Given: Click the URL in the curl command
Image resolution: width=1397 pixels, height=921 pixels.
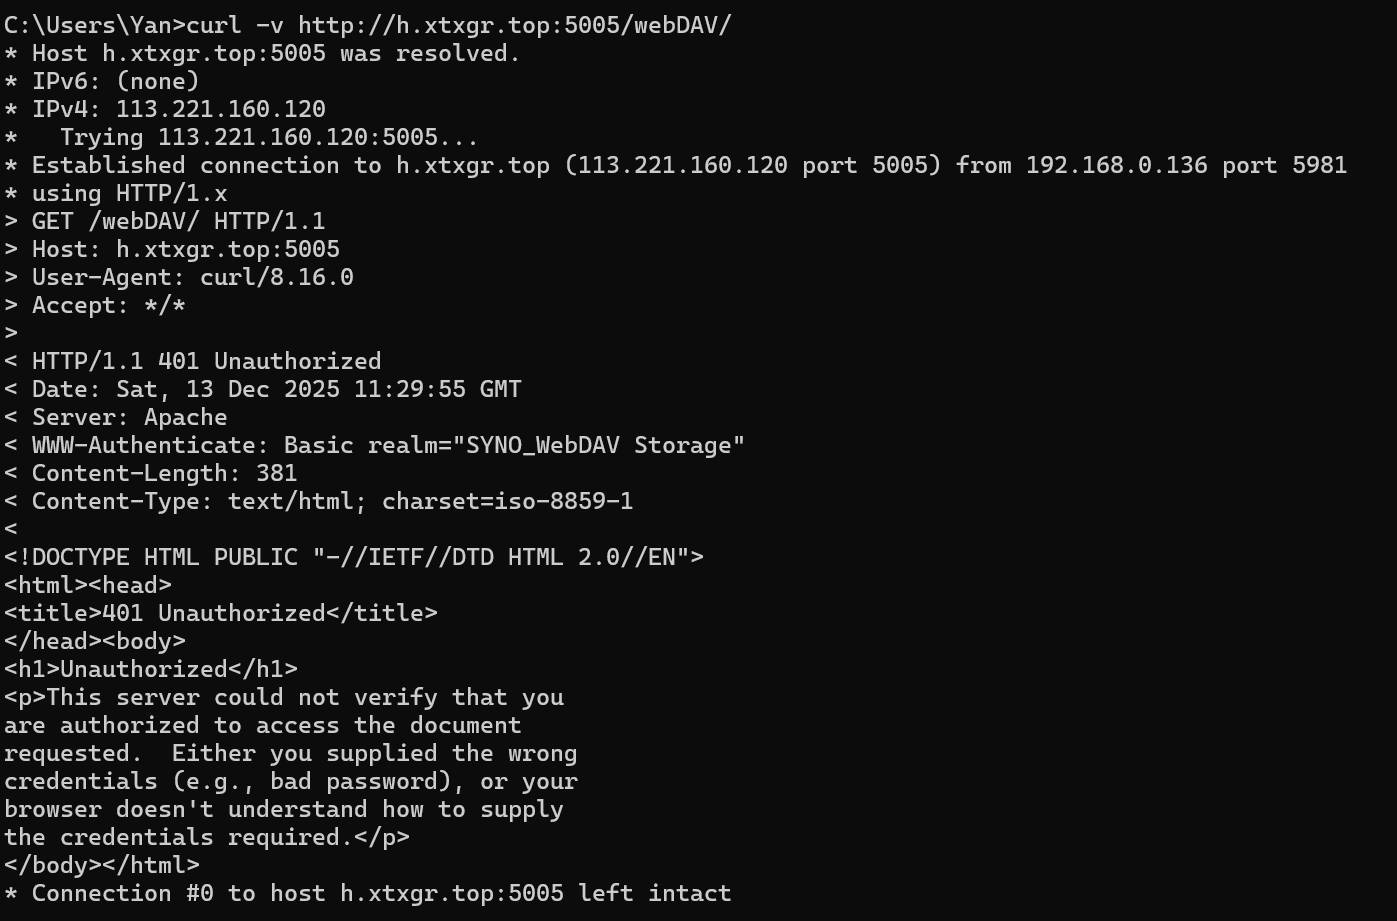Looking at the screenshot, I should pos(514,25).
